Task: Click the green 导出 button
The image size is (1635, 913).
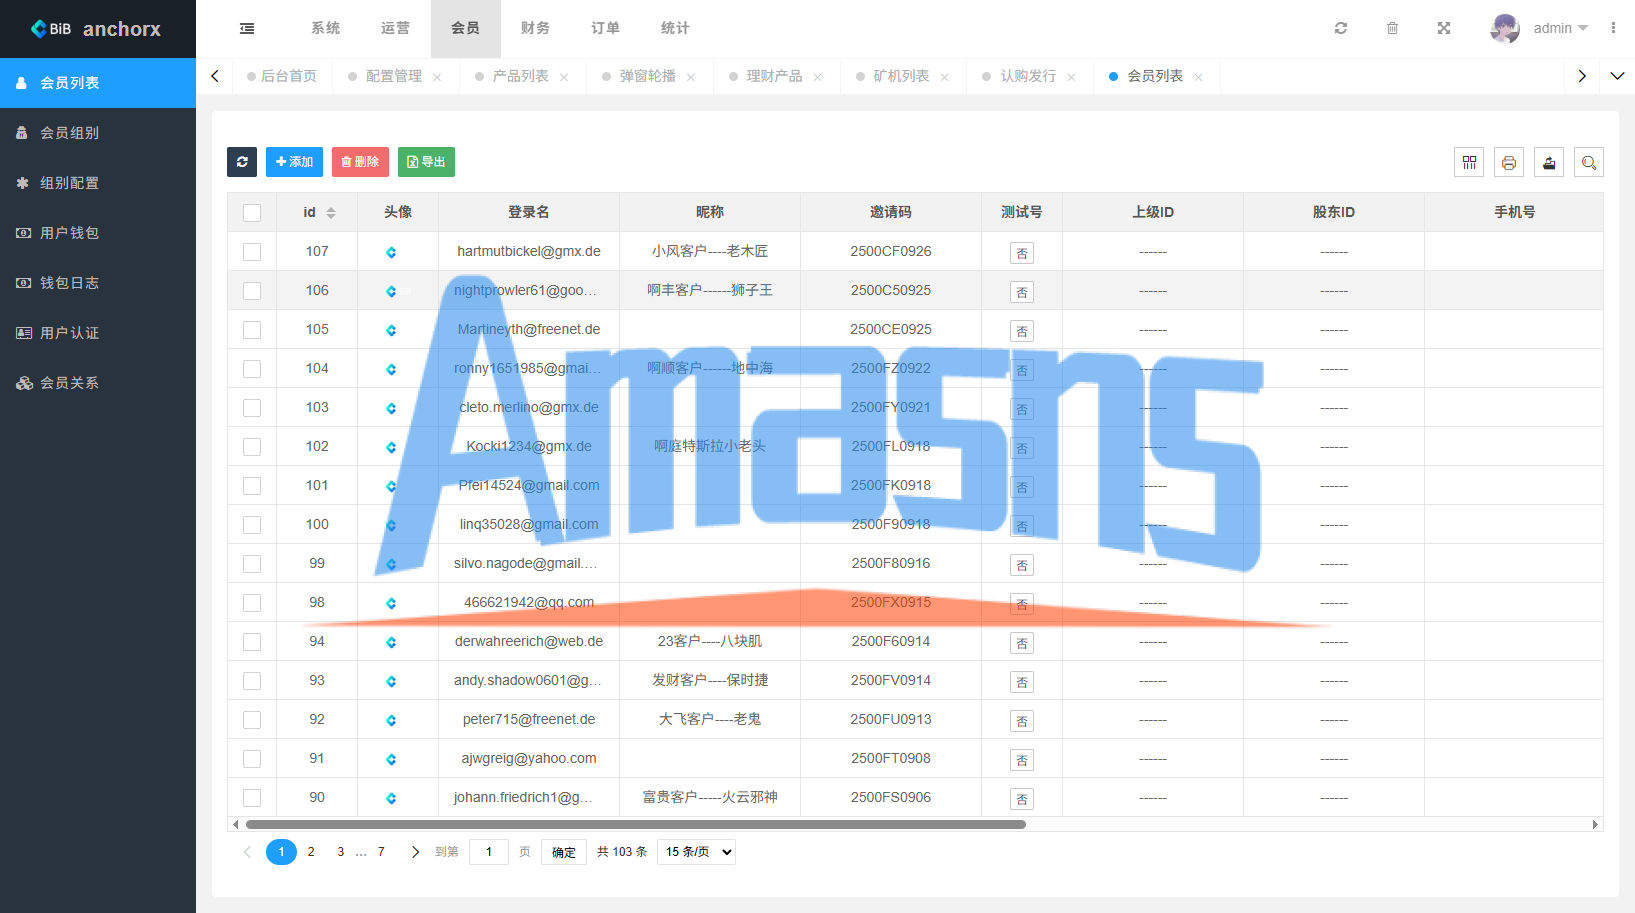Action: tap(426, 162)
